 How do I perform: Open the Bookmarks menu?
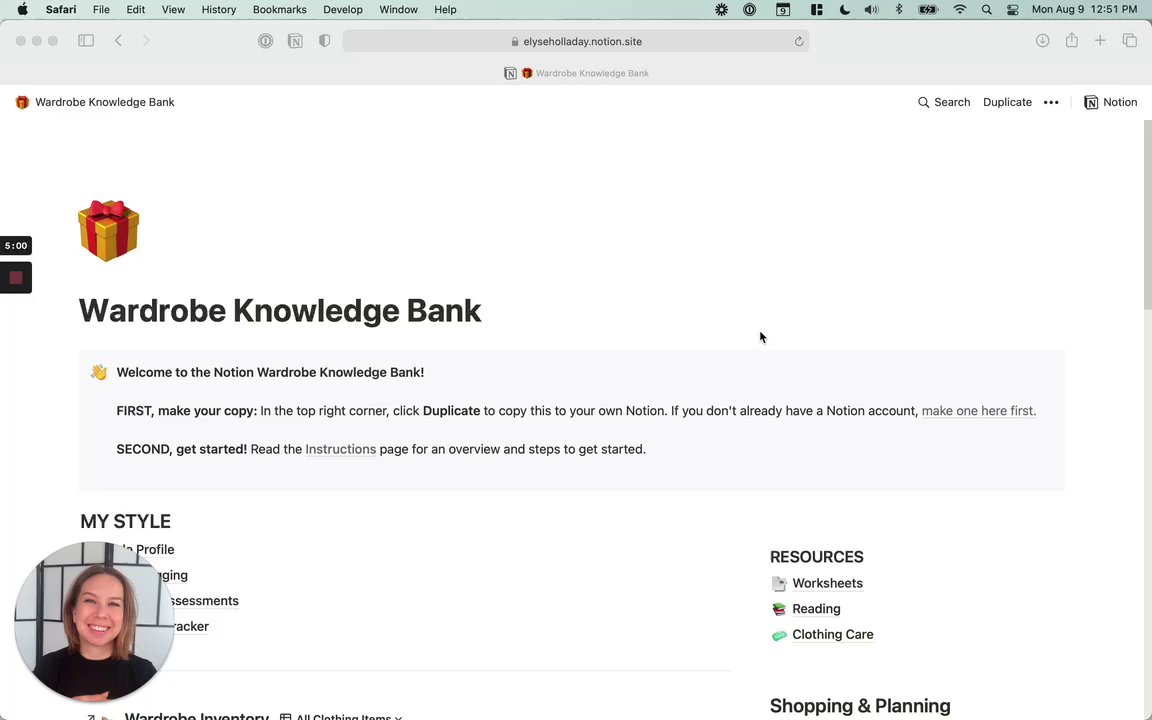pos(280,10)
